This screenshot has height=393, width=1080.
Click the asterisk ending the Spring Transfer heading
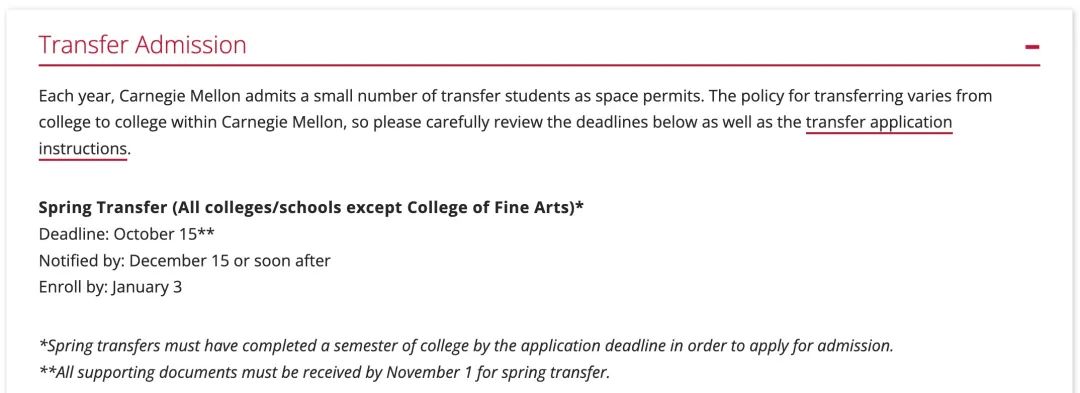coord(580,206)
